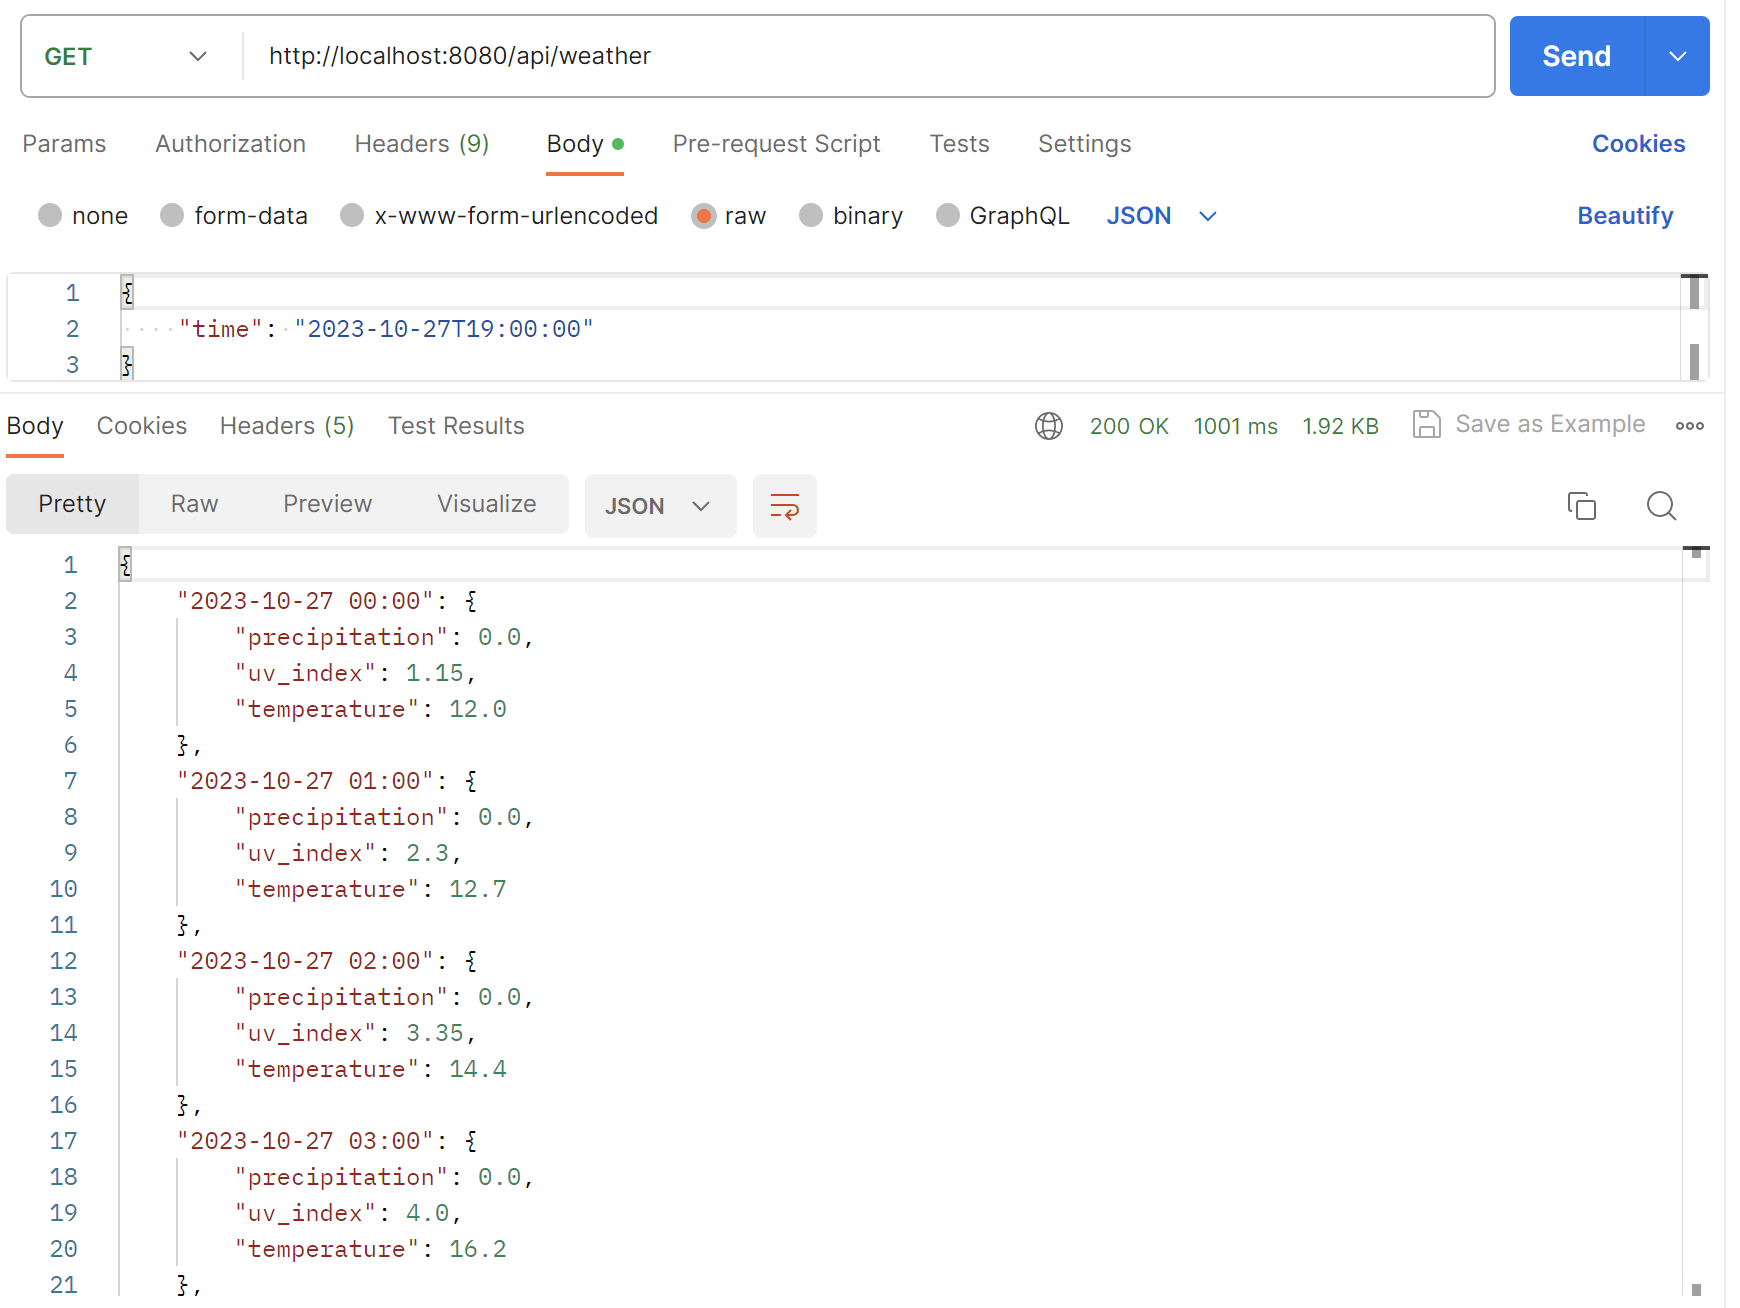This screenshot has height=1308, width=1740.
Task: Click uv_index value 3.35
Action: tap(434, 1033)
